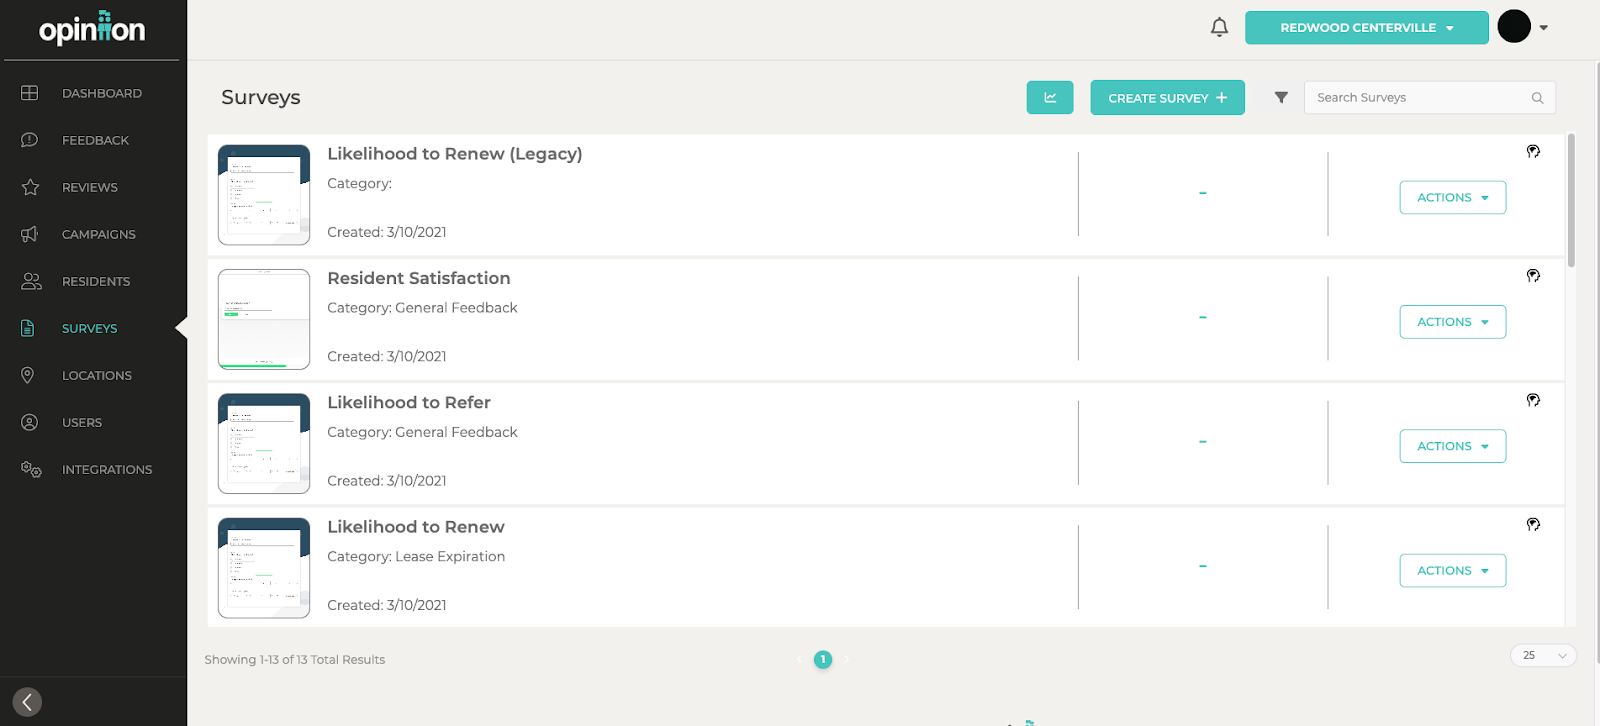This screenshot has height=726, width=1600.
Task: Open the Residents menu item
Action: click(x=96, y=281)
